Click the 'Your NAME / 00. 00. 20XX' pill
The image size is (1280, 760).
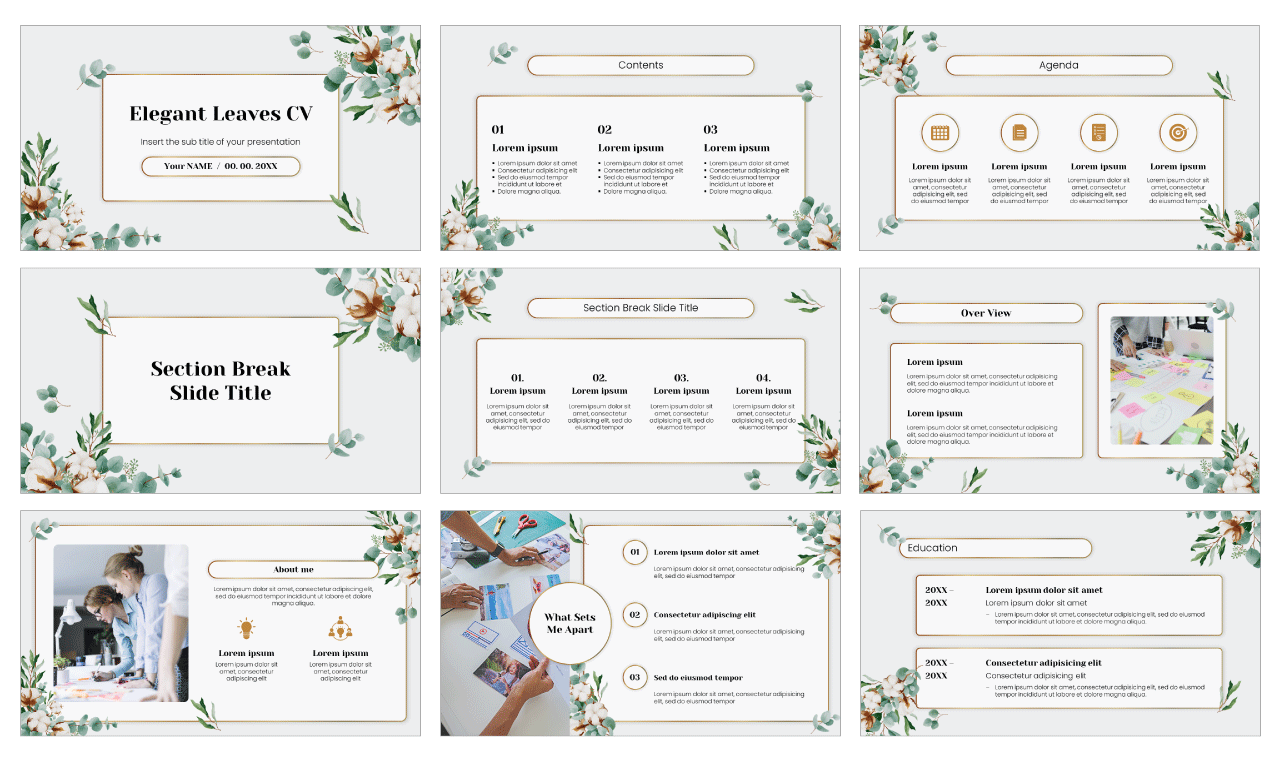coord(221,166)
